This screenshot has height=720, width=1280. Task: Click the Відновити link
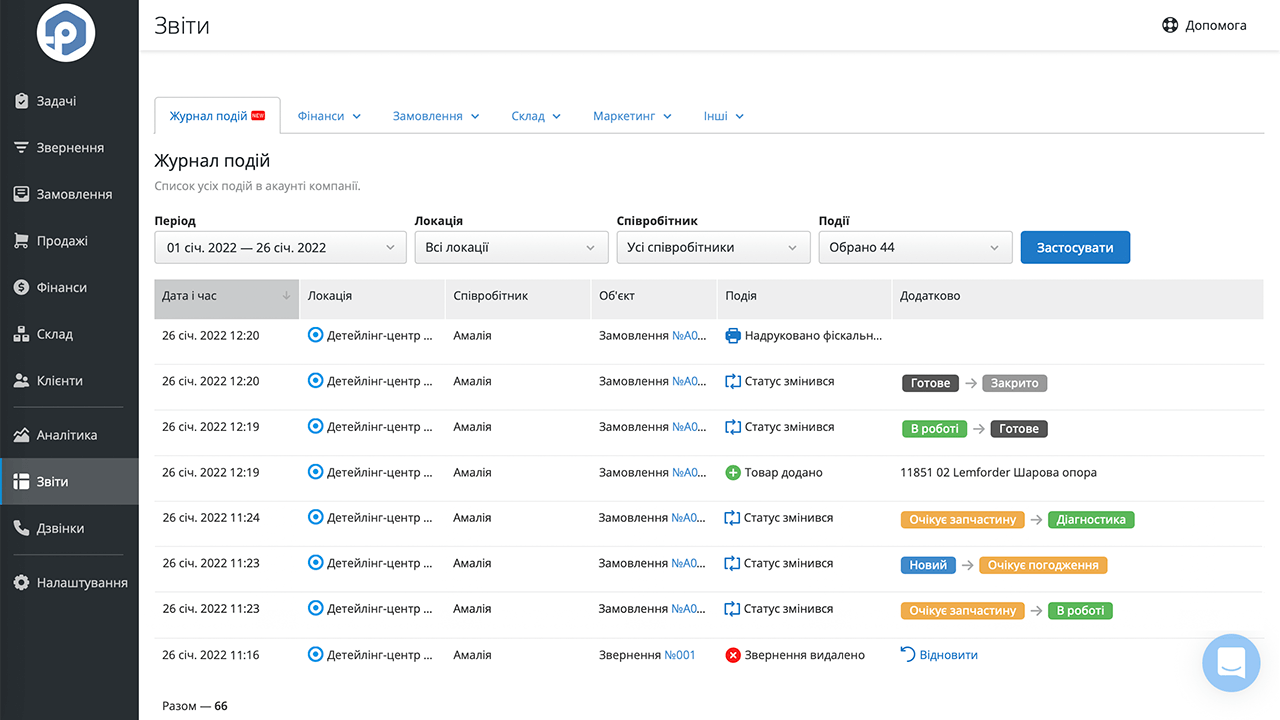pyautogui.click(x=940, y=655)
